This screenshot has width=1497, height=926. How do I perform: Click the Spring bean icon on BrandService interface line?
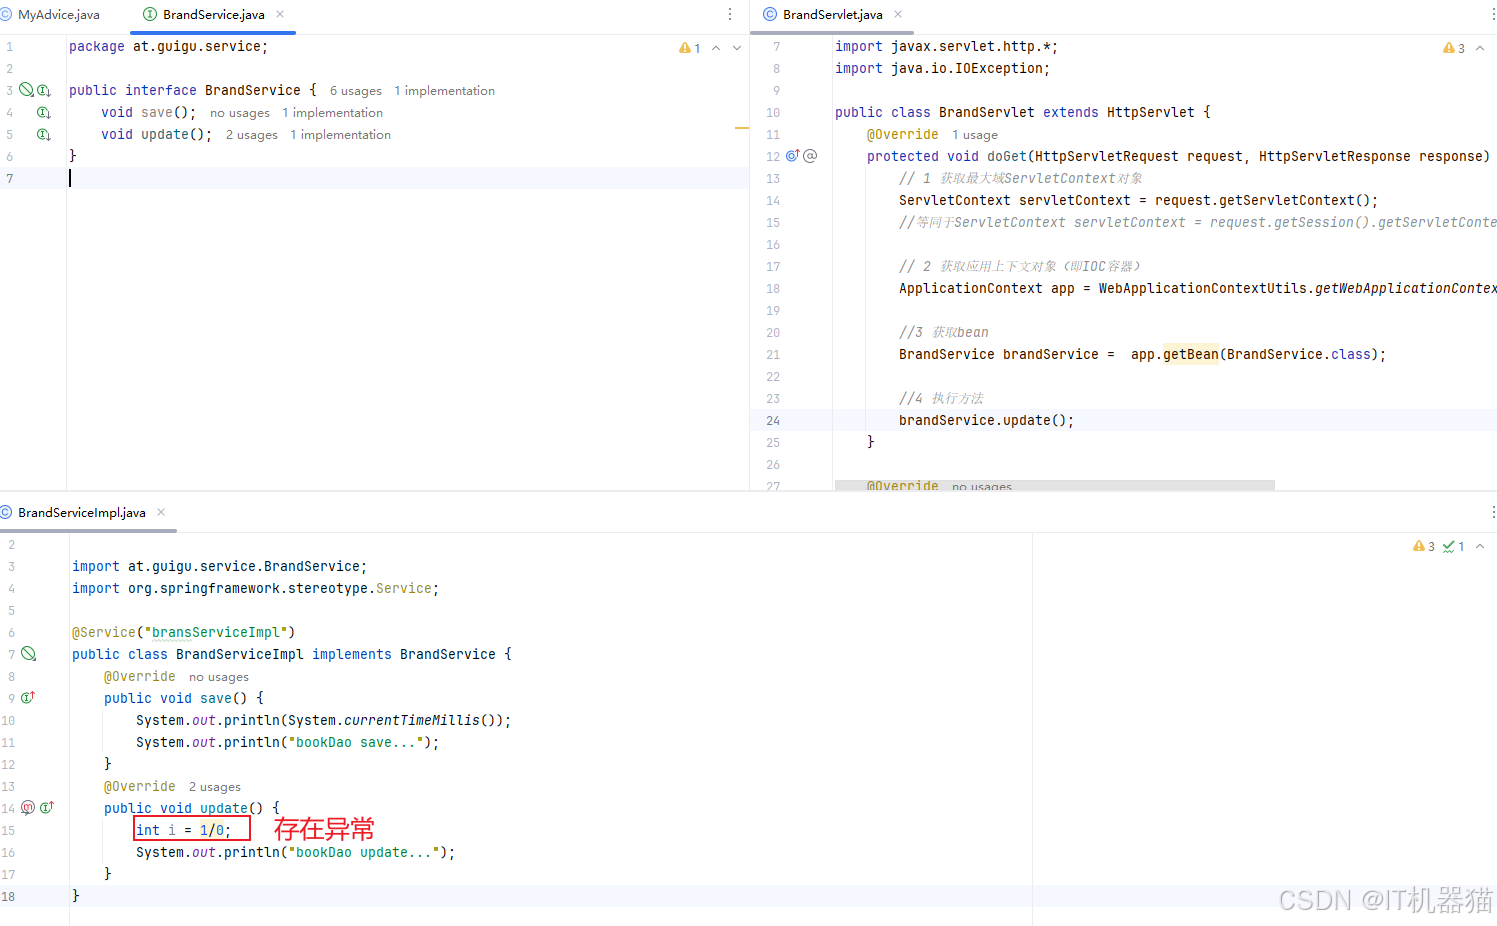pos(27,90)
